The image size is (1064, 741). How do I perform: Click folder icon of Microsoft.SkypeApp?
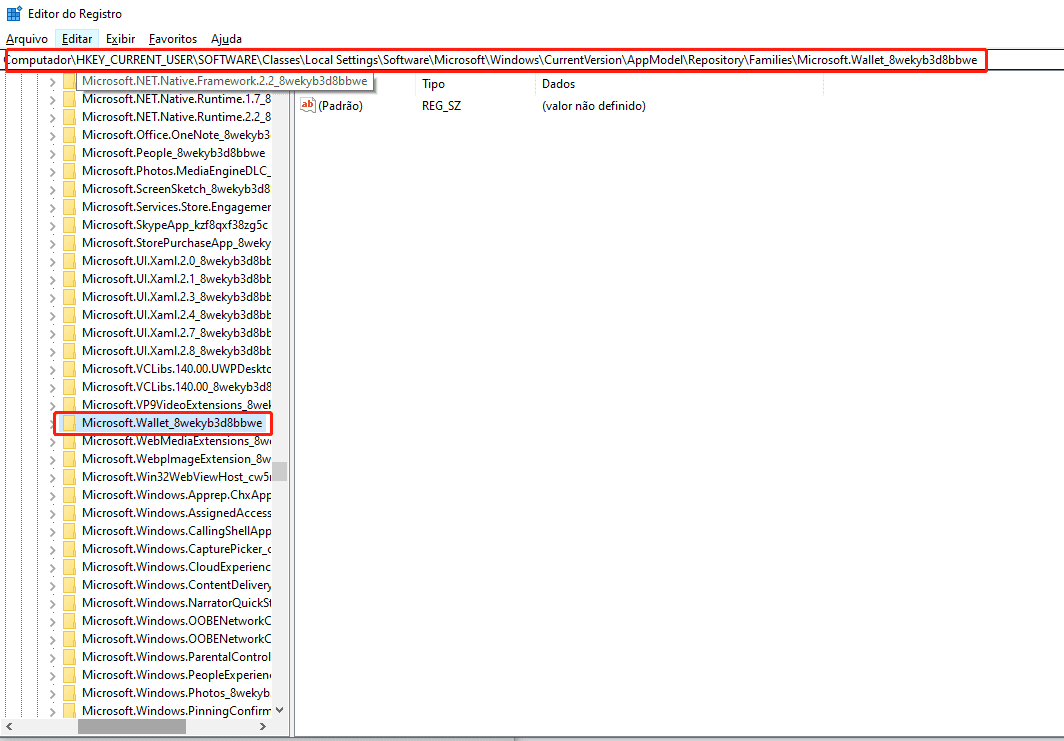click(69, 225)
